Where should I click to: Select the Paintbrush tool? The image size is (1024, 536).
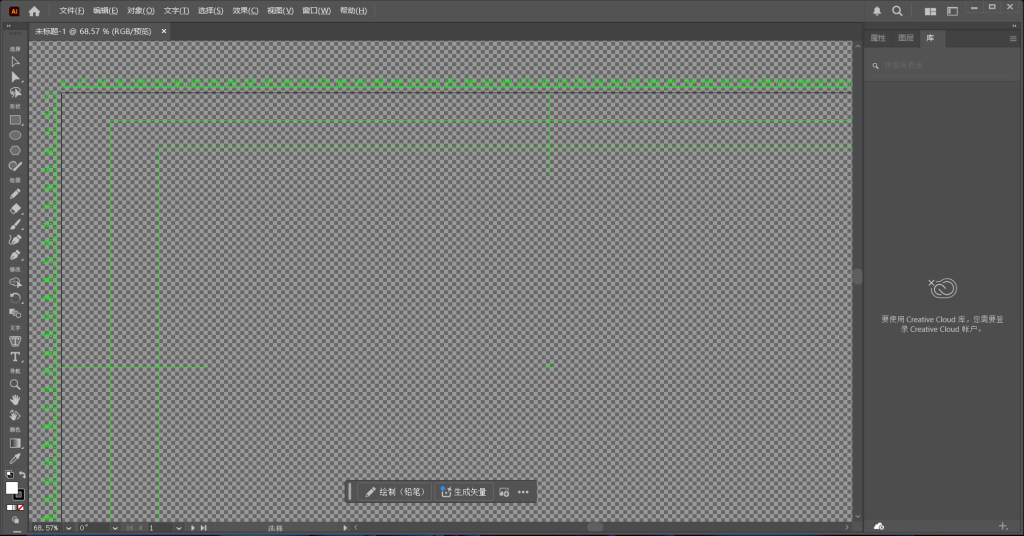pos(15,225)
